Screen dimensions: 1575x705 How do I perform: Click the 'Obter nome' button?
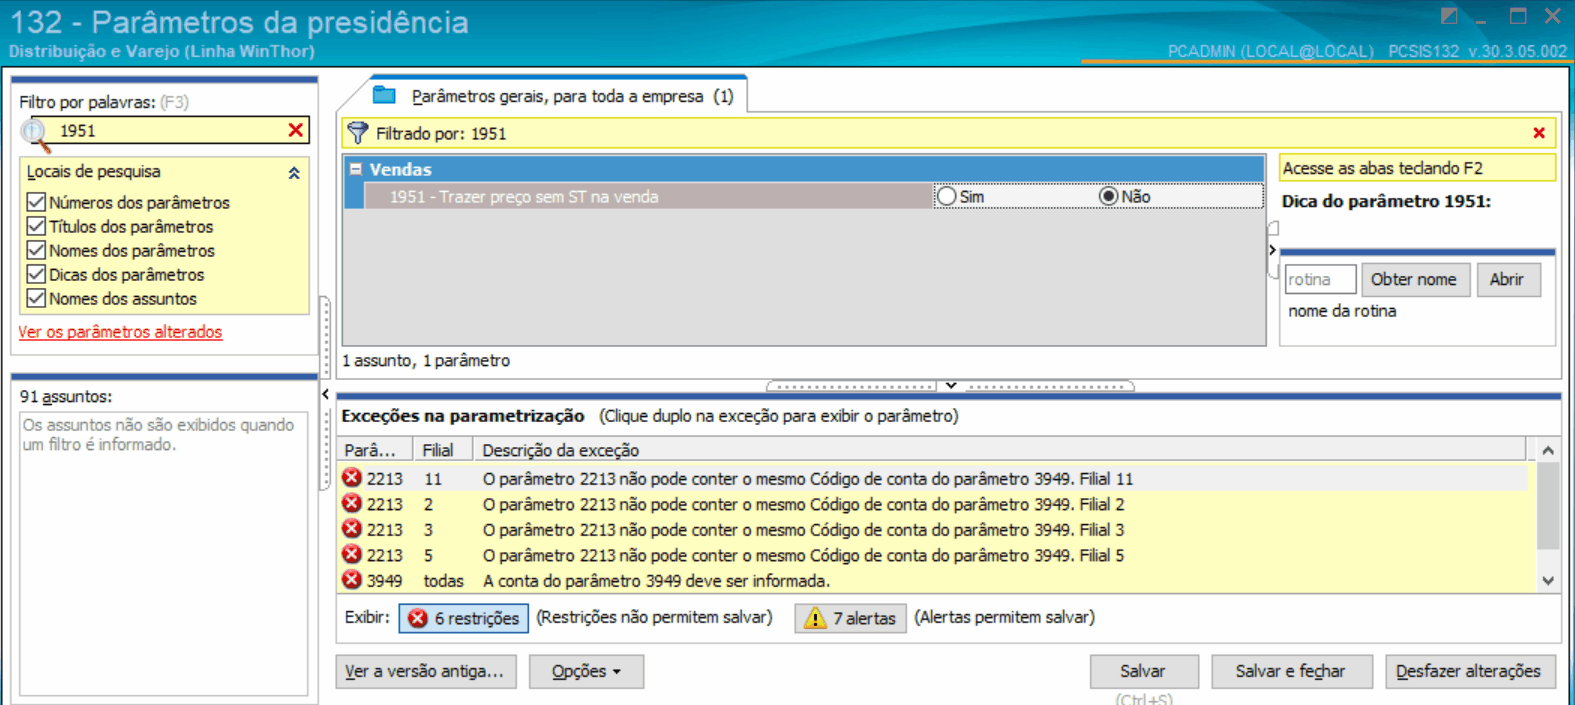point(1414,280)
